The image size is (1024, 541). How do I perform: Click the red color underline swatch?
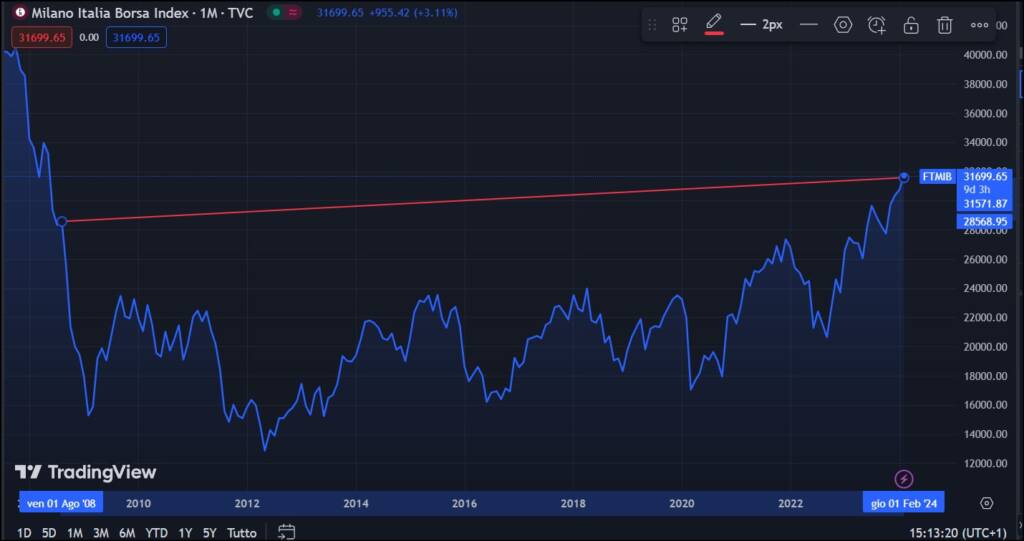714,33
